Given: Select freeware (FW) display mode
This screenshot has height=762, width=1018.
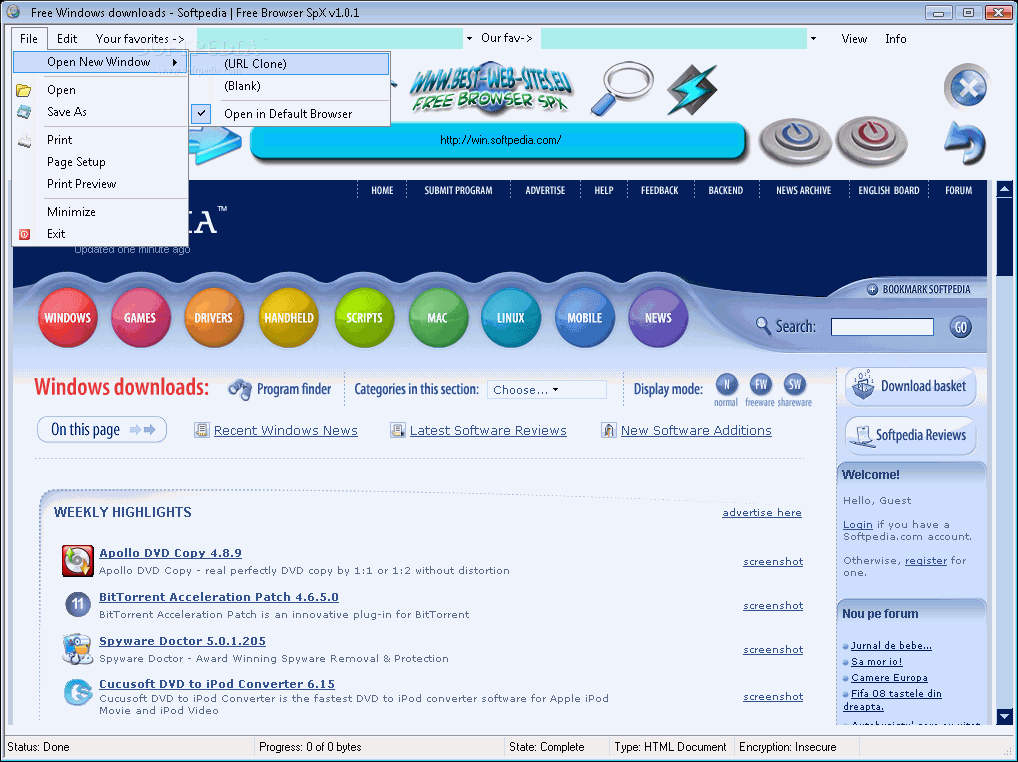Looking at the screenshot, I should tap(761, 384).
